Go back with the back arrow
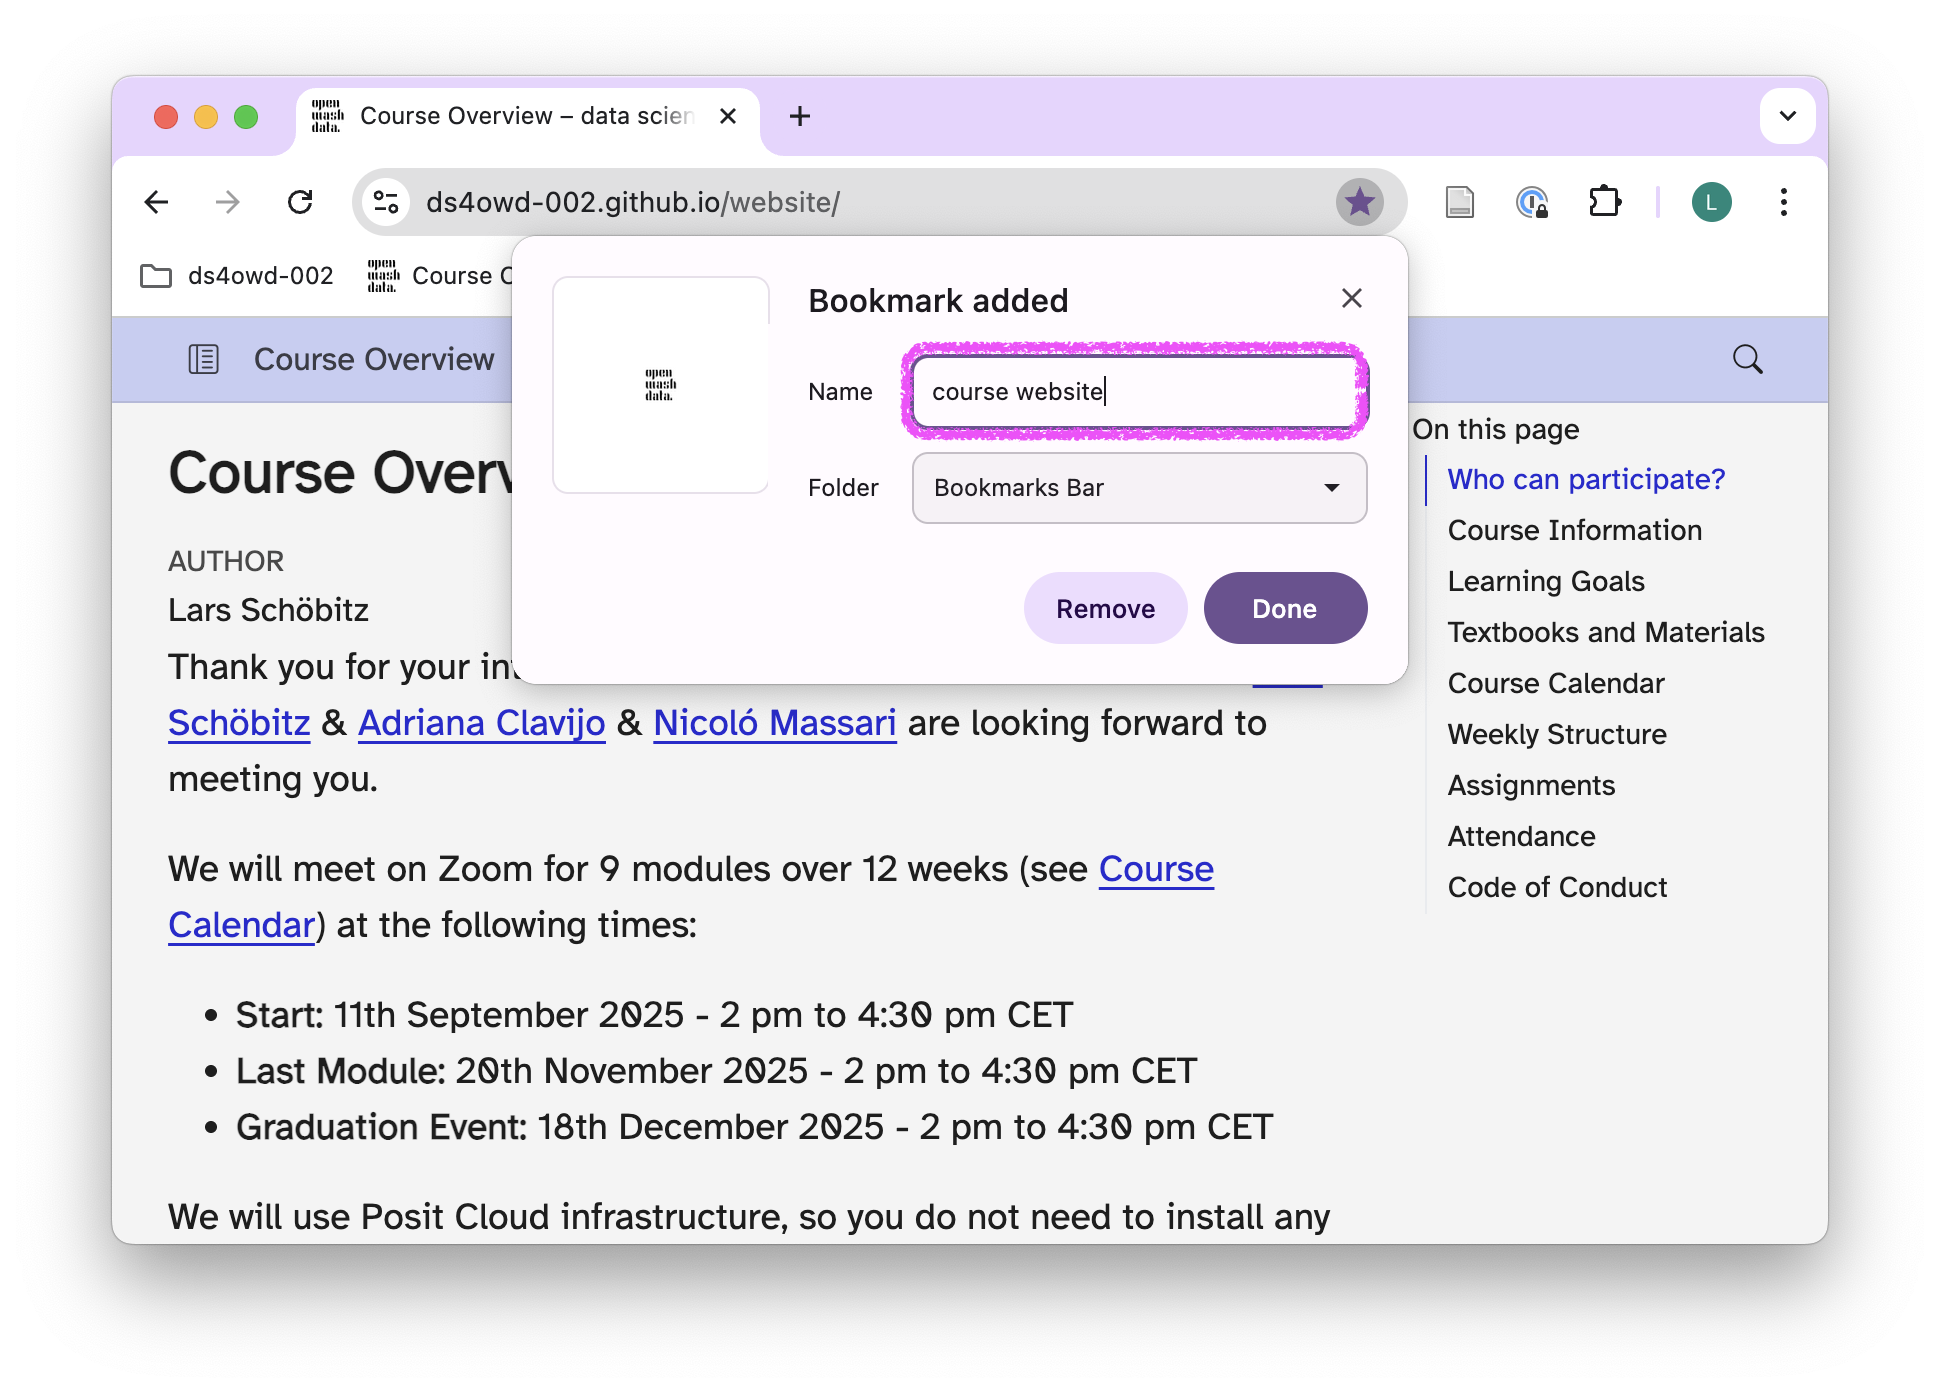 (x=156, y=203)
